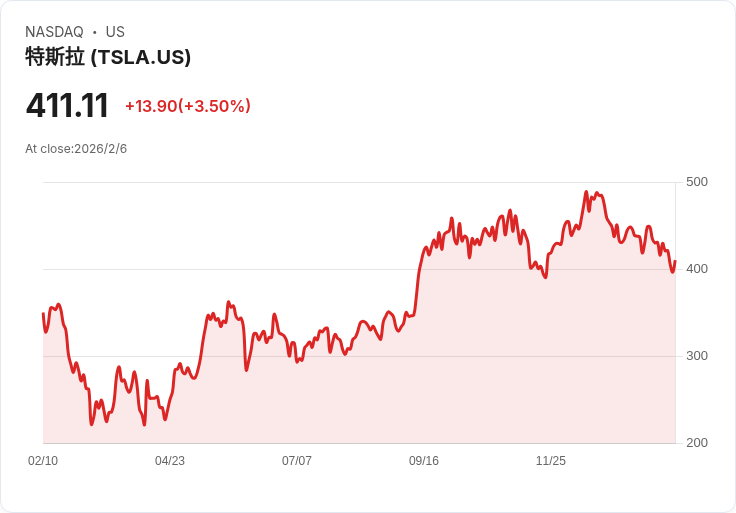The height and width of the screenshot is (513, 736).
Task: Select the 11/25 date on x-axis
Action: click(x=551, y=461)
